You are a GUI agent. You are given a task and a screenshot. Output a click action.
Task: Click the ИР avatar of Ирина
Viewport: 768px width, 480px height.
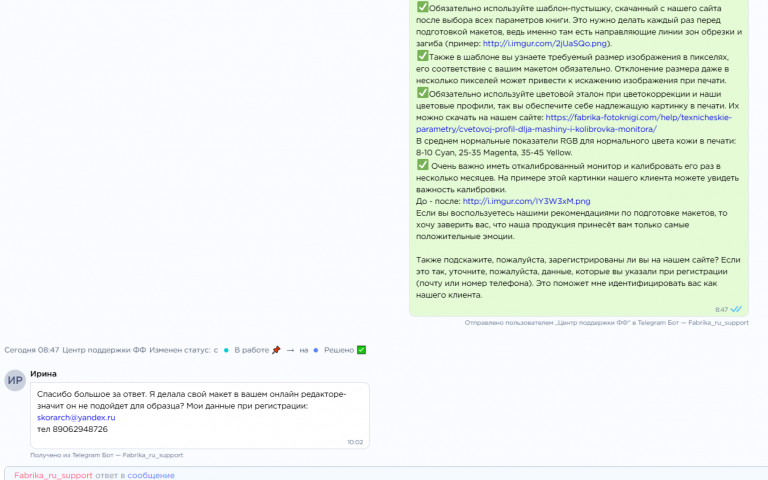[15, 381]
